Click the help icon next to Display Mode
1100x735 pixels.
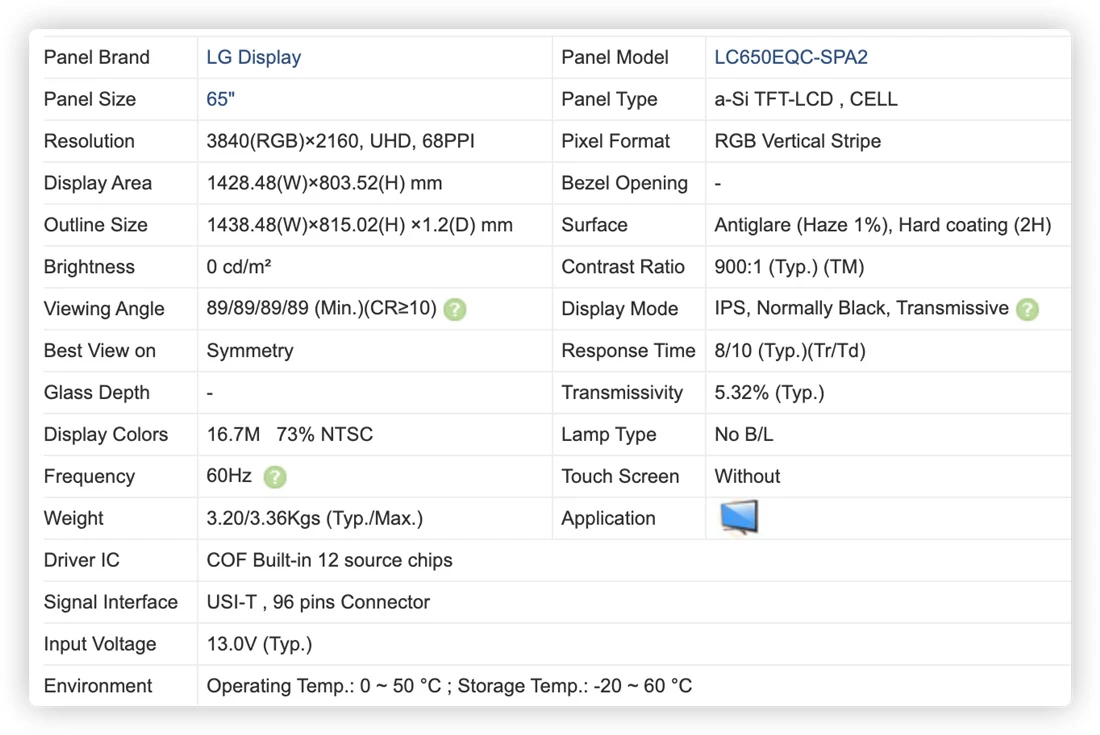click(x=1027, y=309)
